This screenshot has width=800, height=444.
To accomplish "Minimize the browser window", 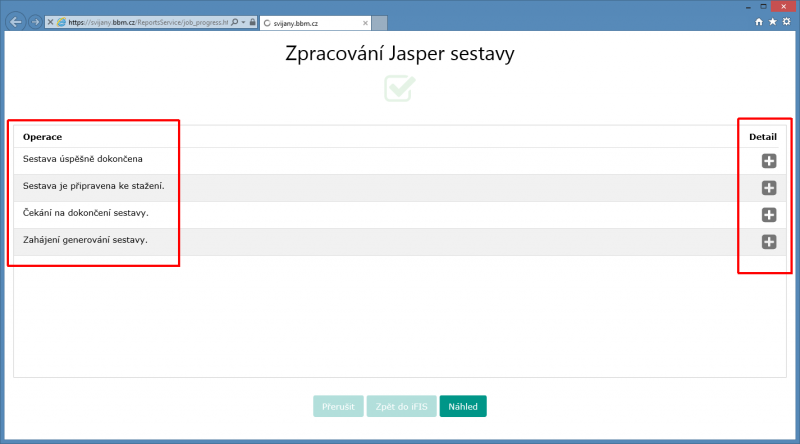I will (x=748, y=7).
